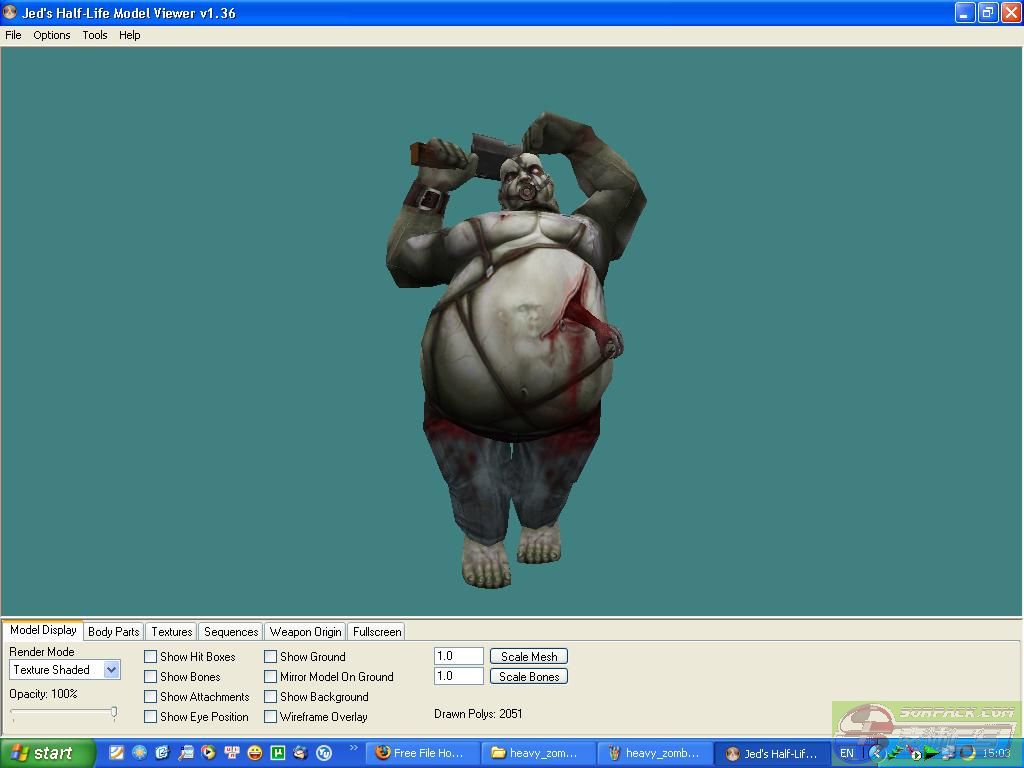Toggle Show Eye Position checkbox
This screenshot has height=768, width=1024.
pyautogui.click(x=151, y=716)
